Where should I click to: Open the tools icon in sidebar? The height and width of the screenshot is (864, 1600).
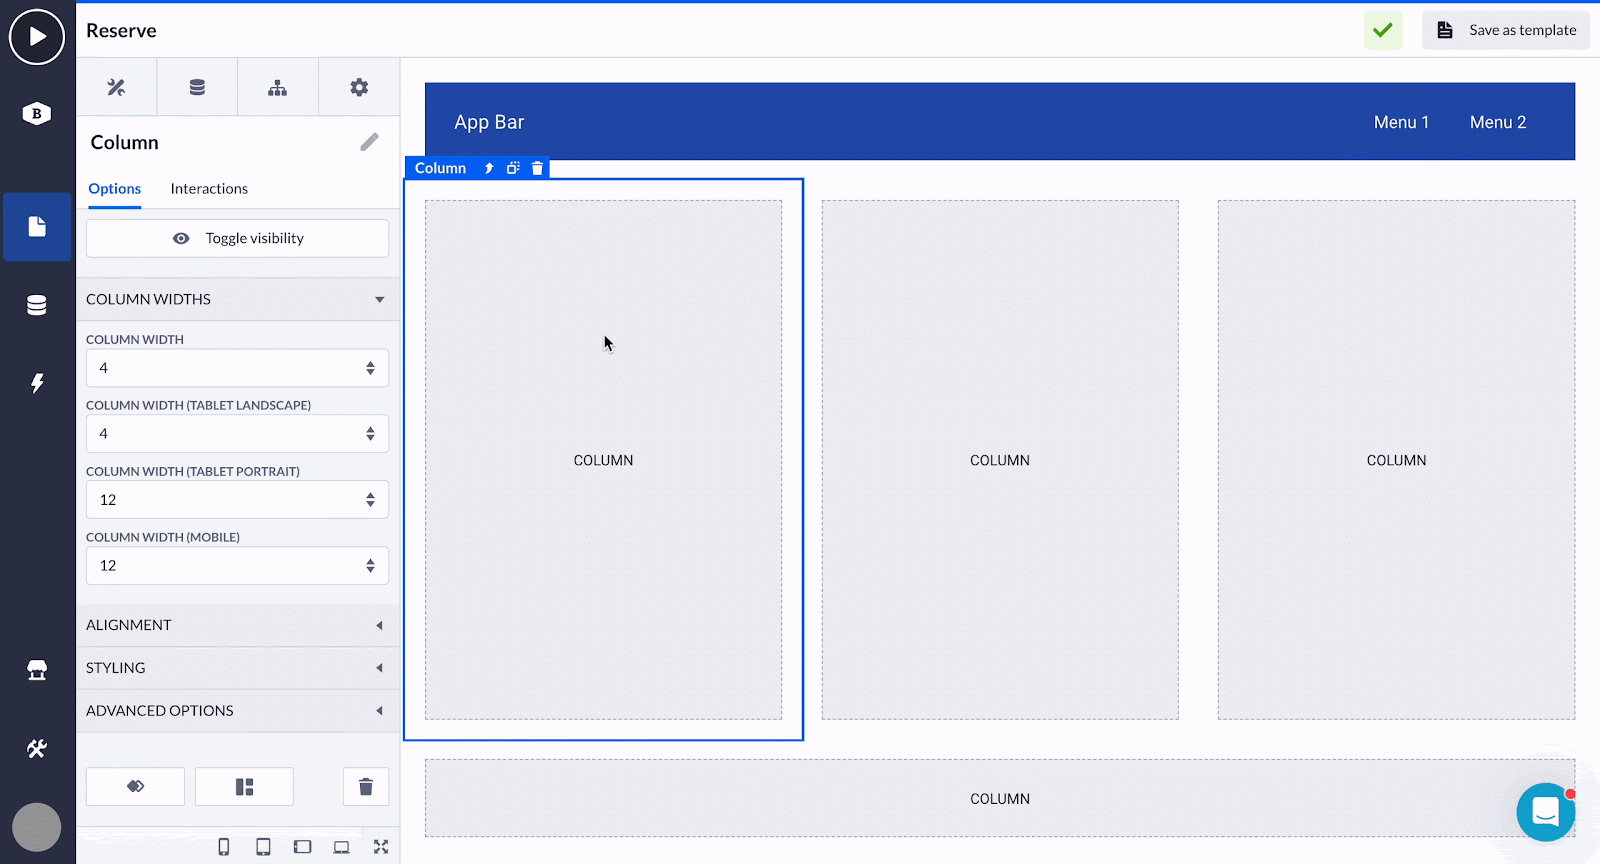tap(37, 748)
